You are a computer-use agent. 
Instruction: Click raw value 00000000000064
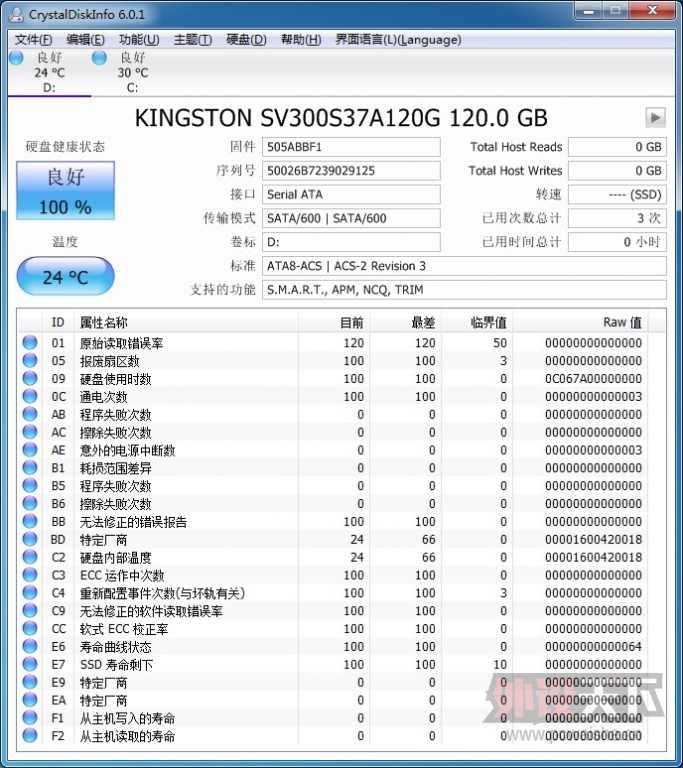[x=593, y=647]
